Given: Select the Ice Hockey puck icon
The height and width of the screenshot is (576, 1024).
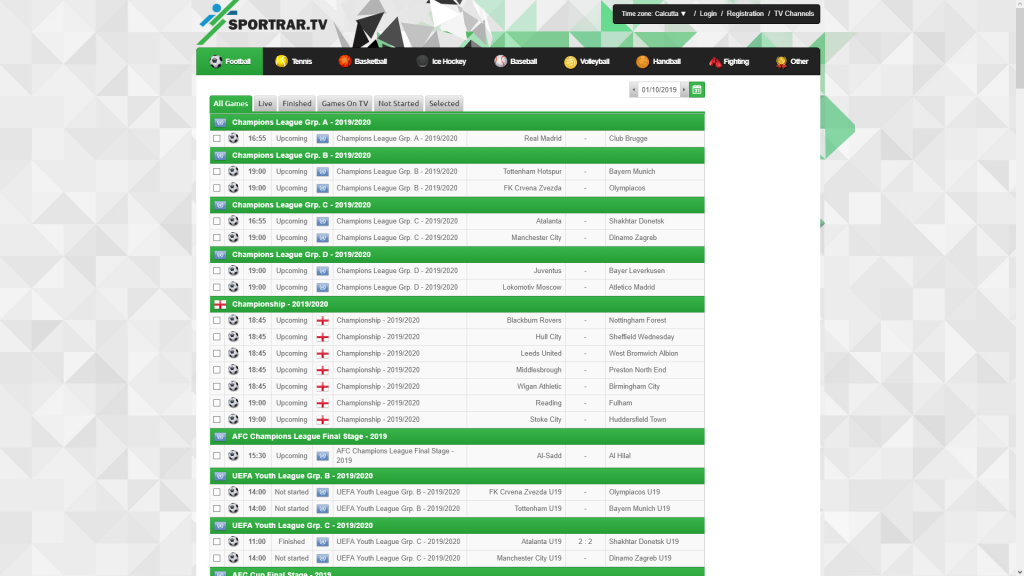Looking at the screenshot, I should tap(423, 61).
